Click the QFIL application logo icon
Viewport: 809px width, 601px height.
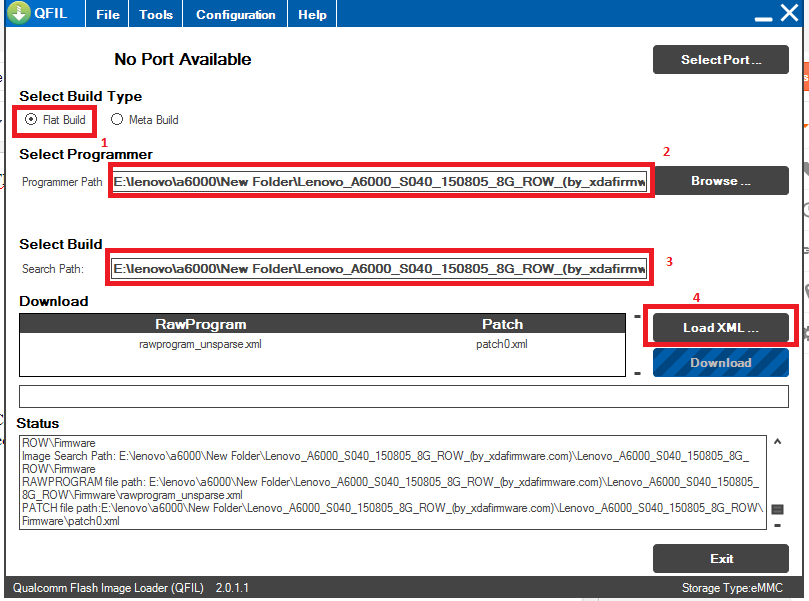(x=18, y=13)
